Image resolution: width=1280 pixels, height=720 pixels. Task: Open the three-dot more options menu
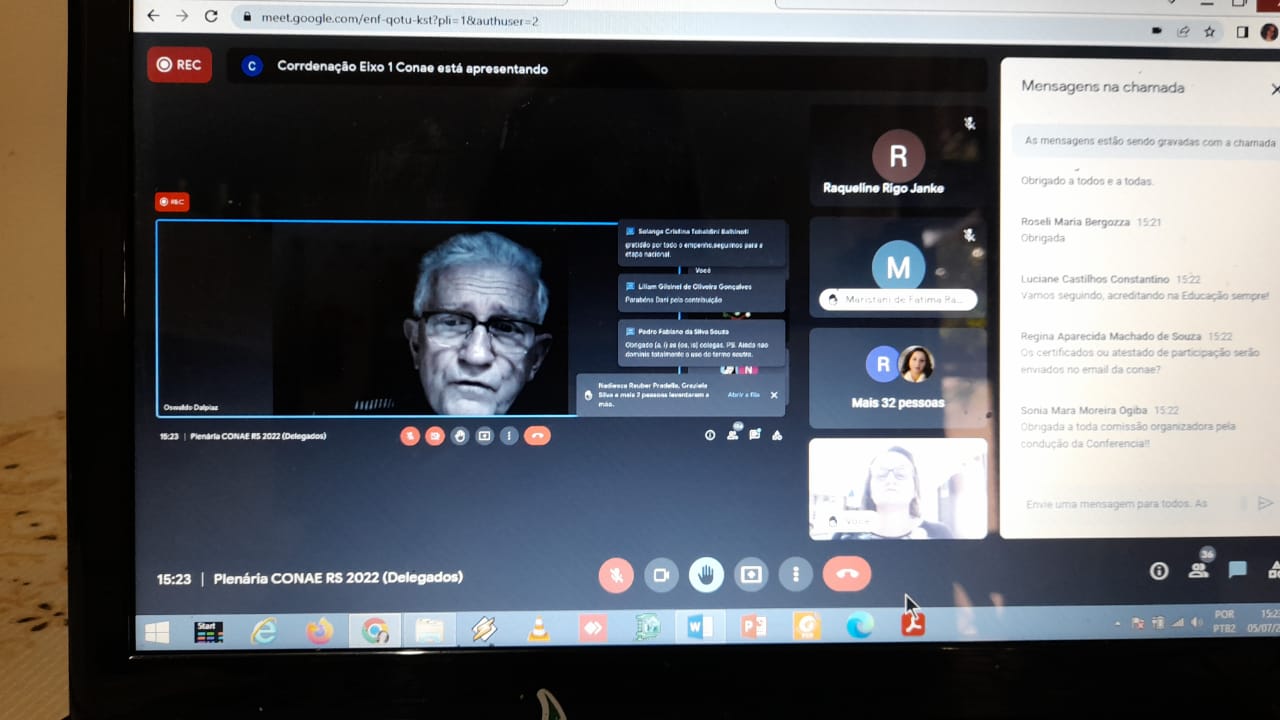click(796, 575)
